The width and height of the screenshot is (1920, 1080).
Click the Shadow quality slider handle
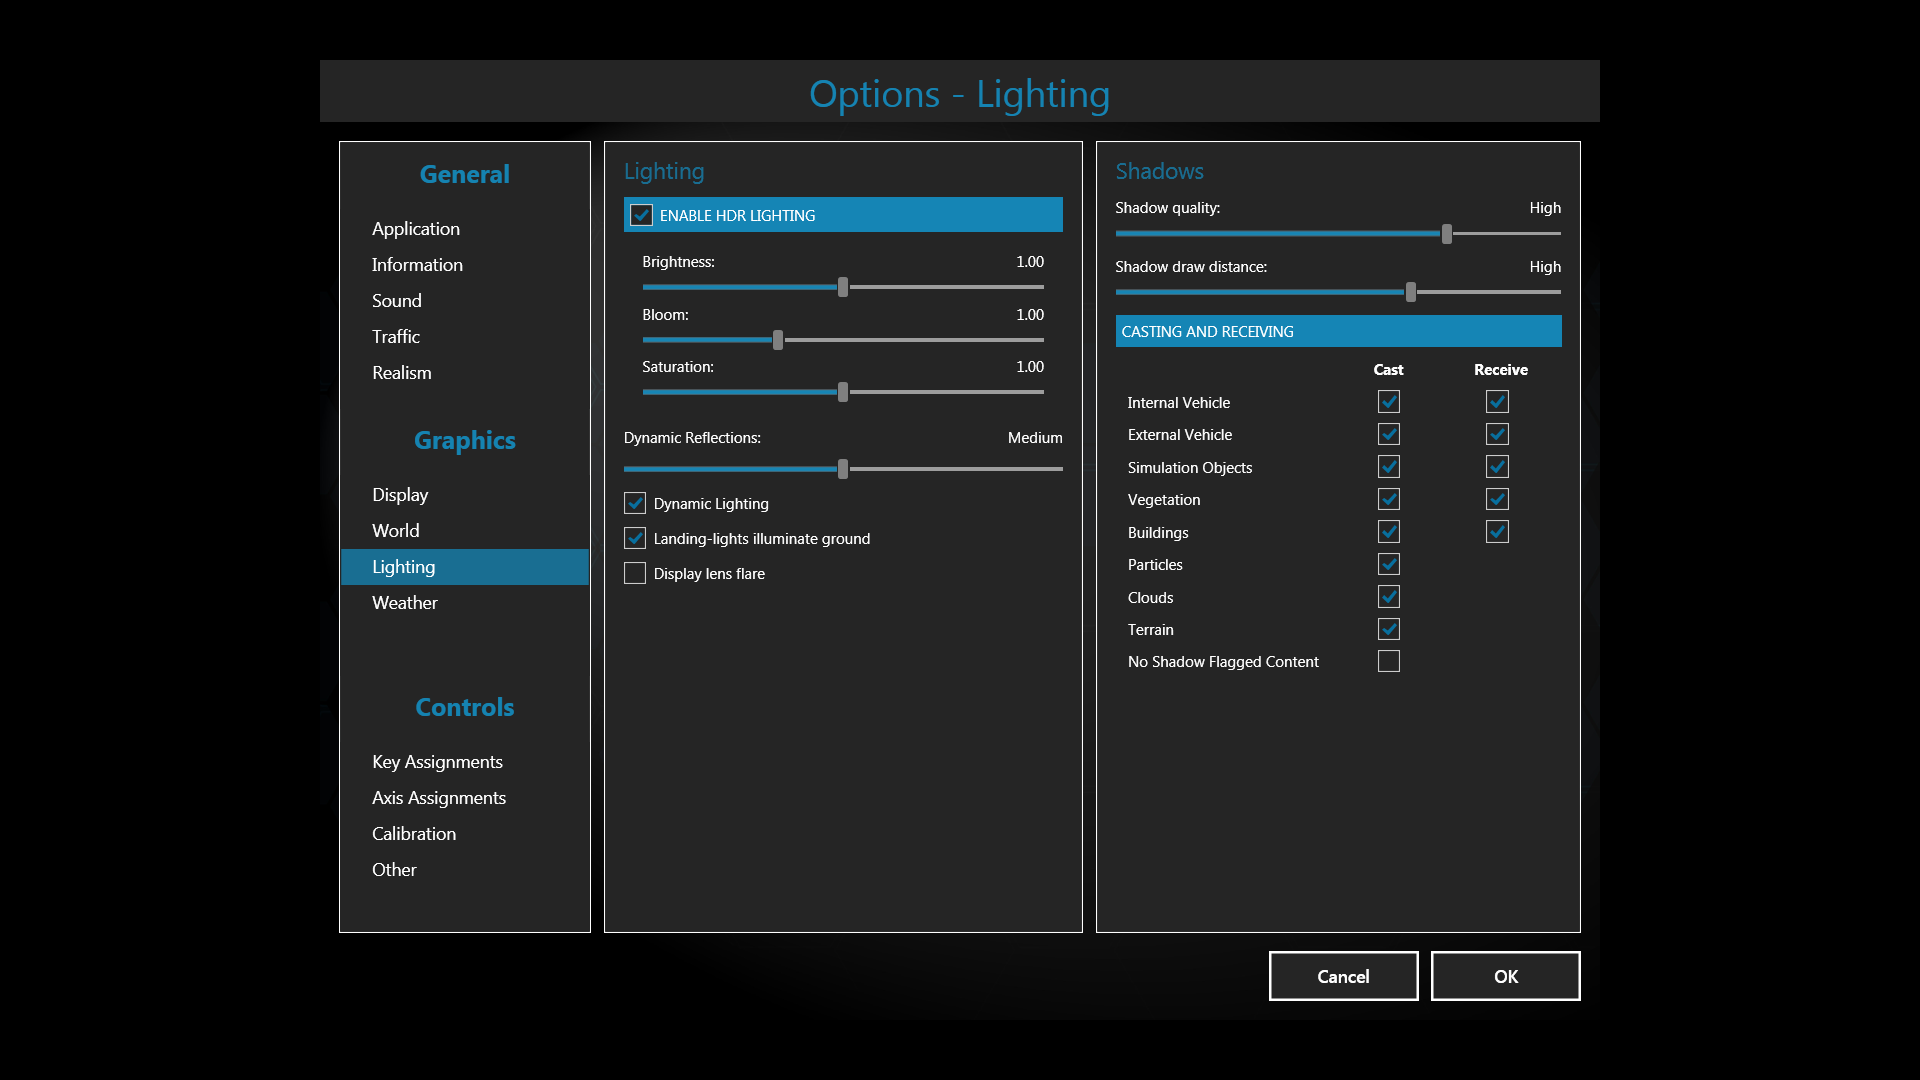[1446, 234]
